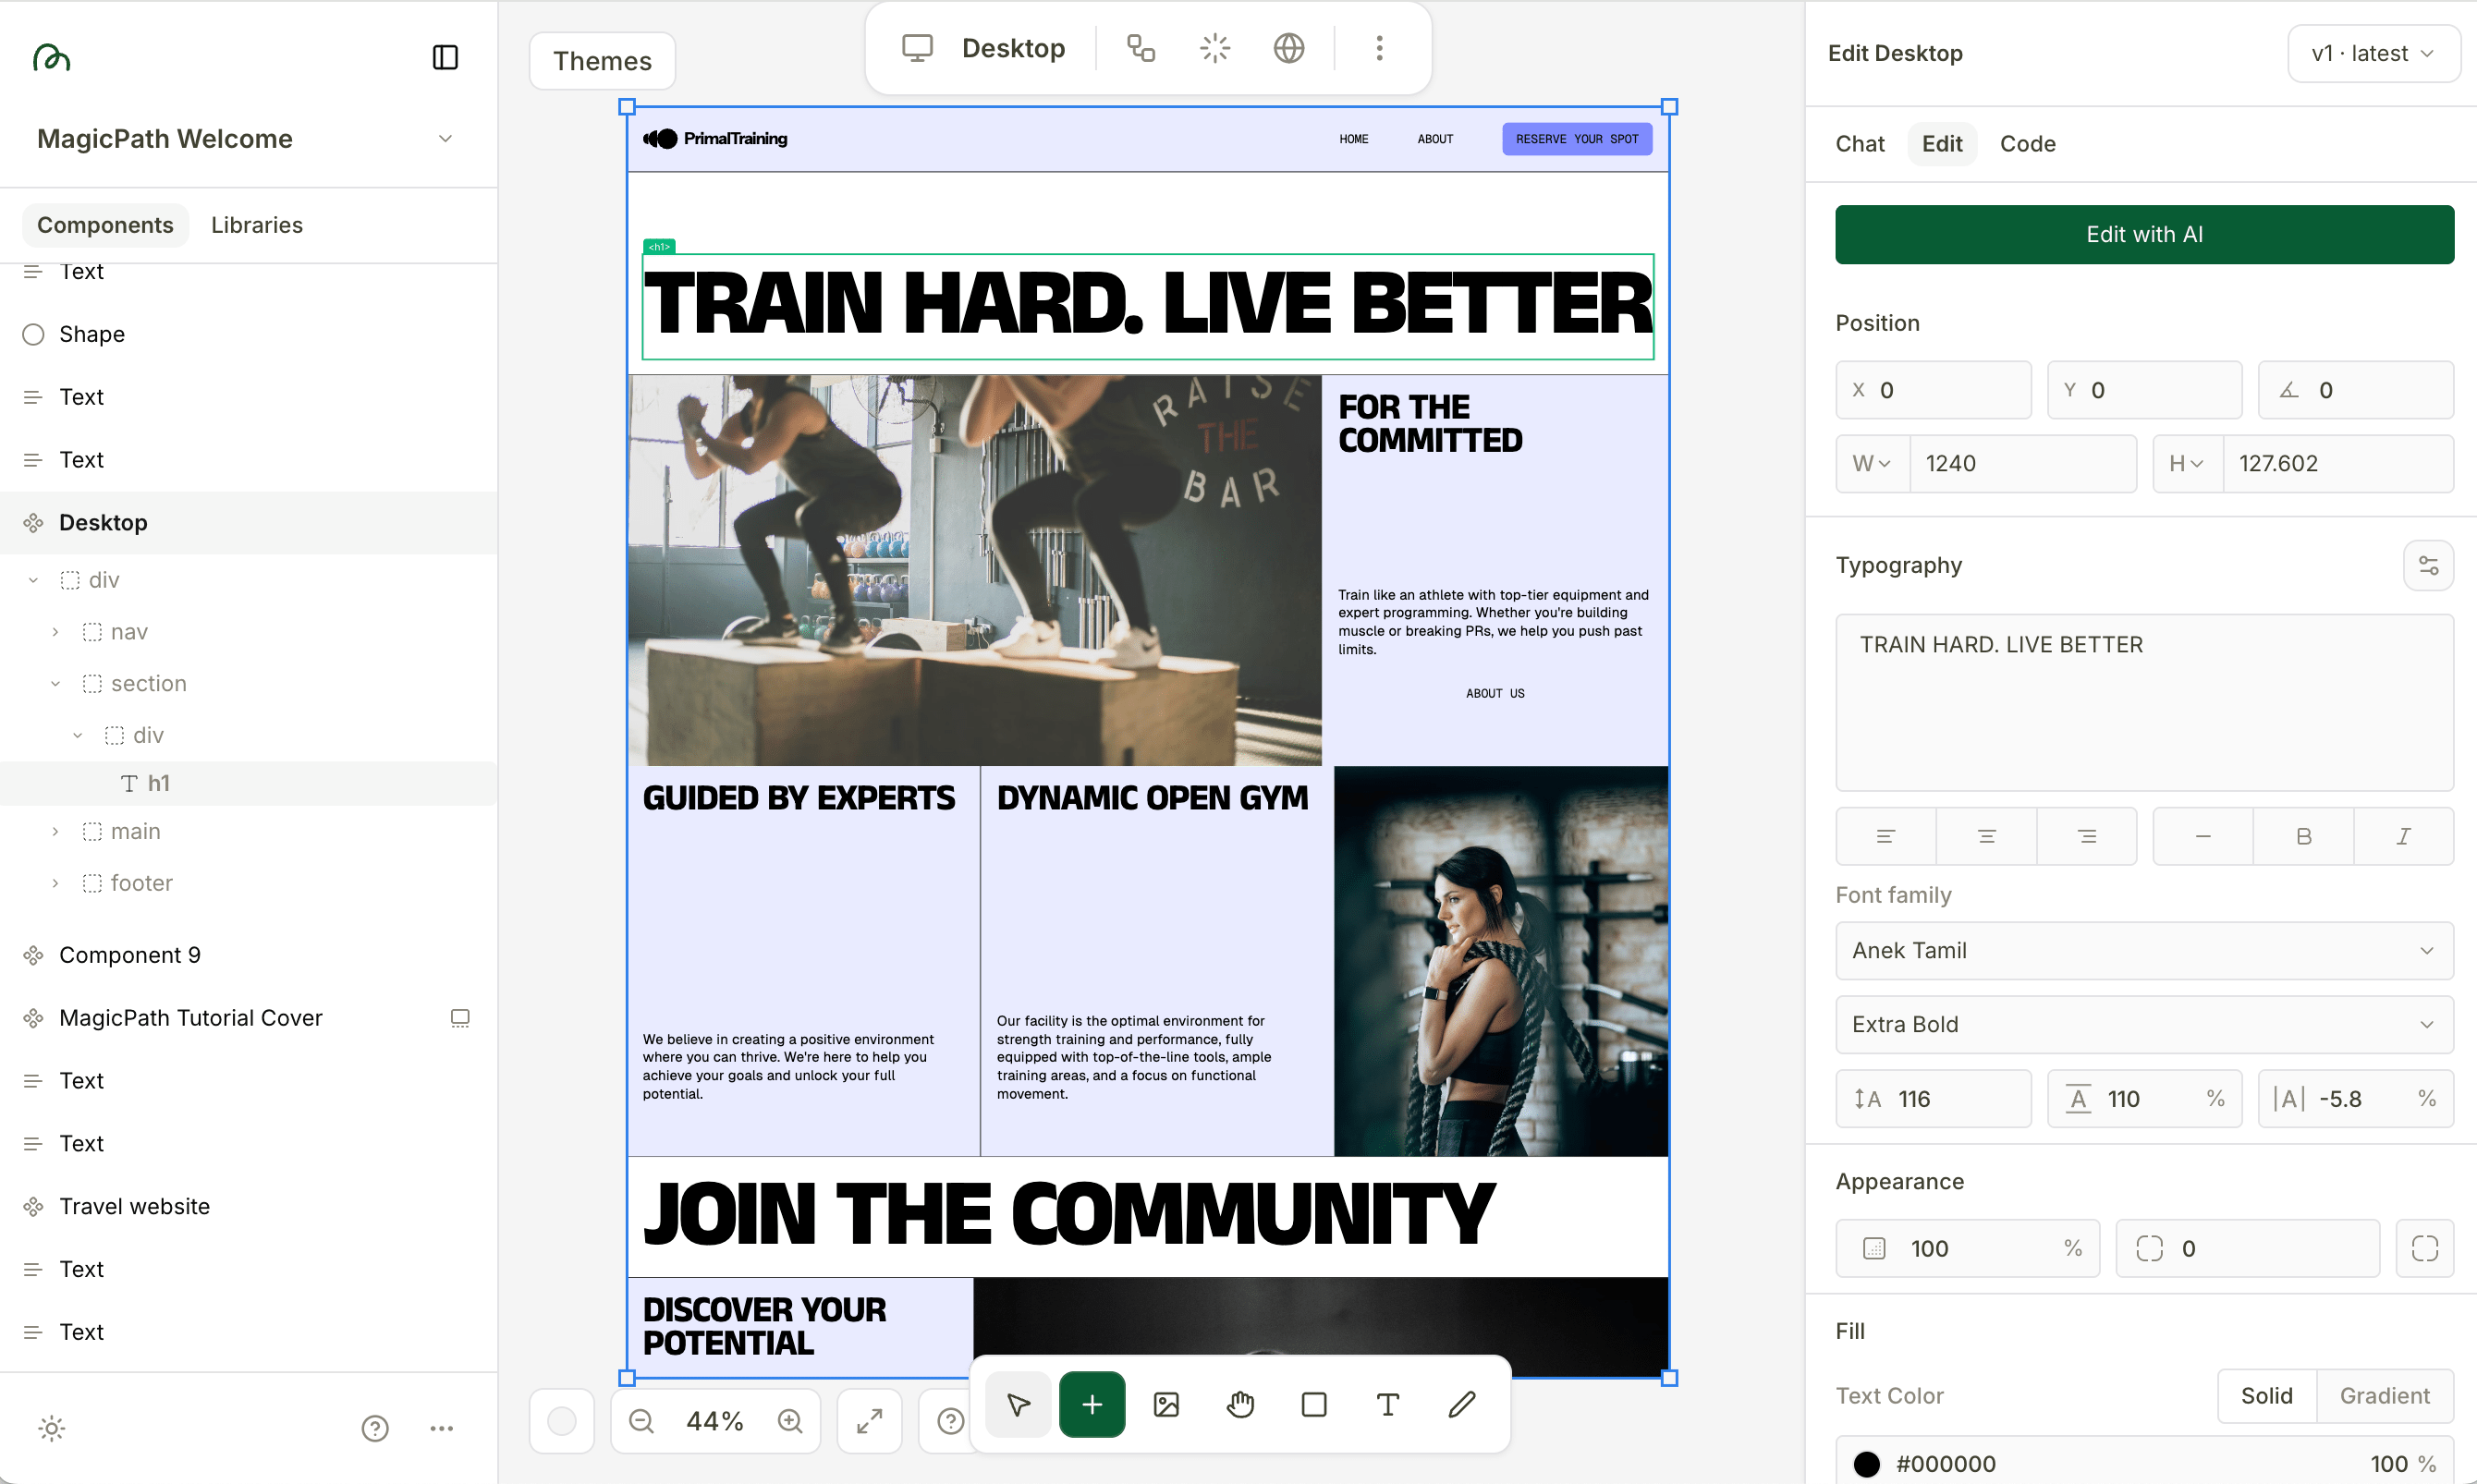
Task: Switch text color to Gradient
Action: (x=2384, y=1395)
